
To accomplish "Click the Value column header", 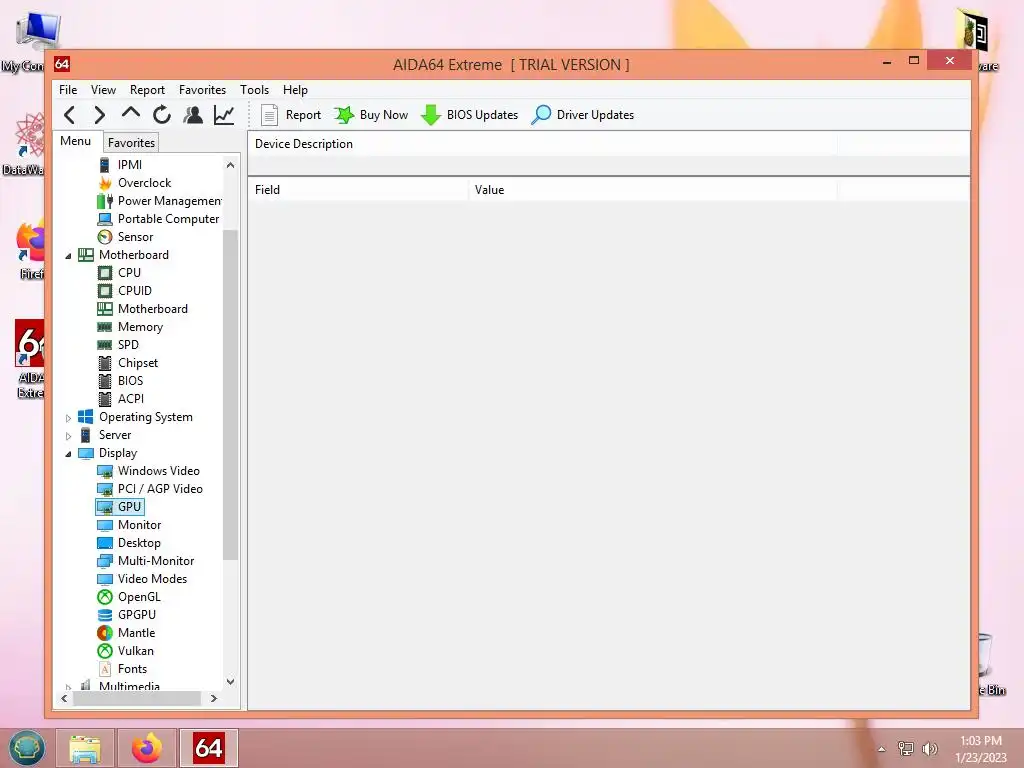I will click(x=652, y=189).
